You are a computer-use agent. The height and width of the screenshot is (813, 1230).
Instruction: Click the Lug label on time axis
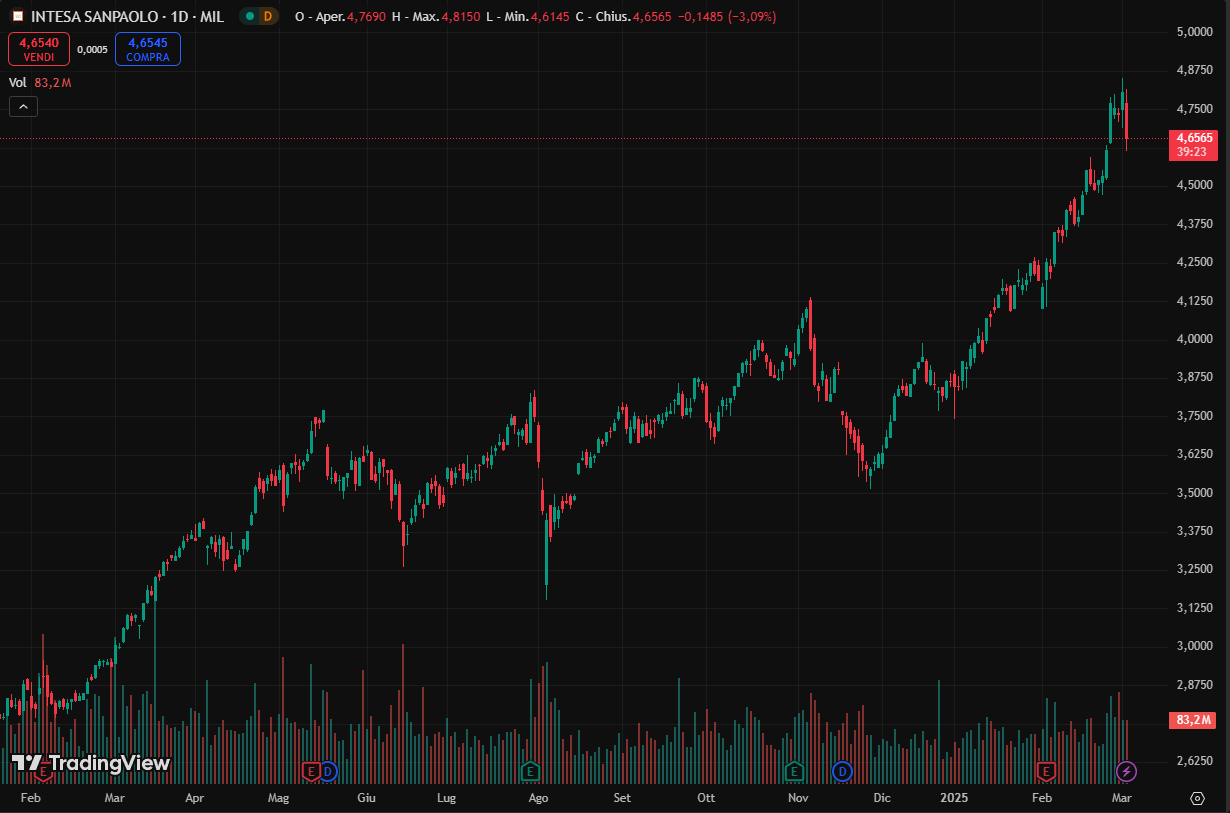pyautogui.click(x=447, y=798)
